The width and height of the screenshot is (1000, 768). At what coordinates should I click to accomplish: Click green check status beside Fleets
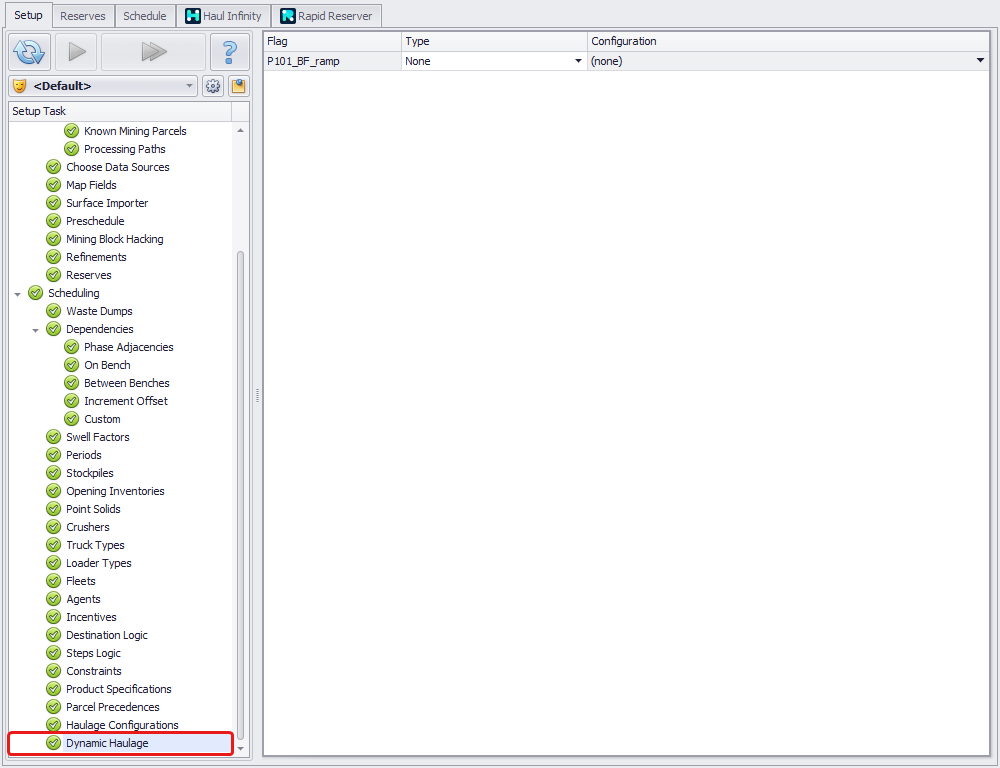(54, 581)
